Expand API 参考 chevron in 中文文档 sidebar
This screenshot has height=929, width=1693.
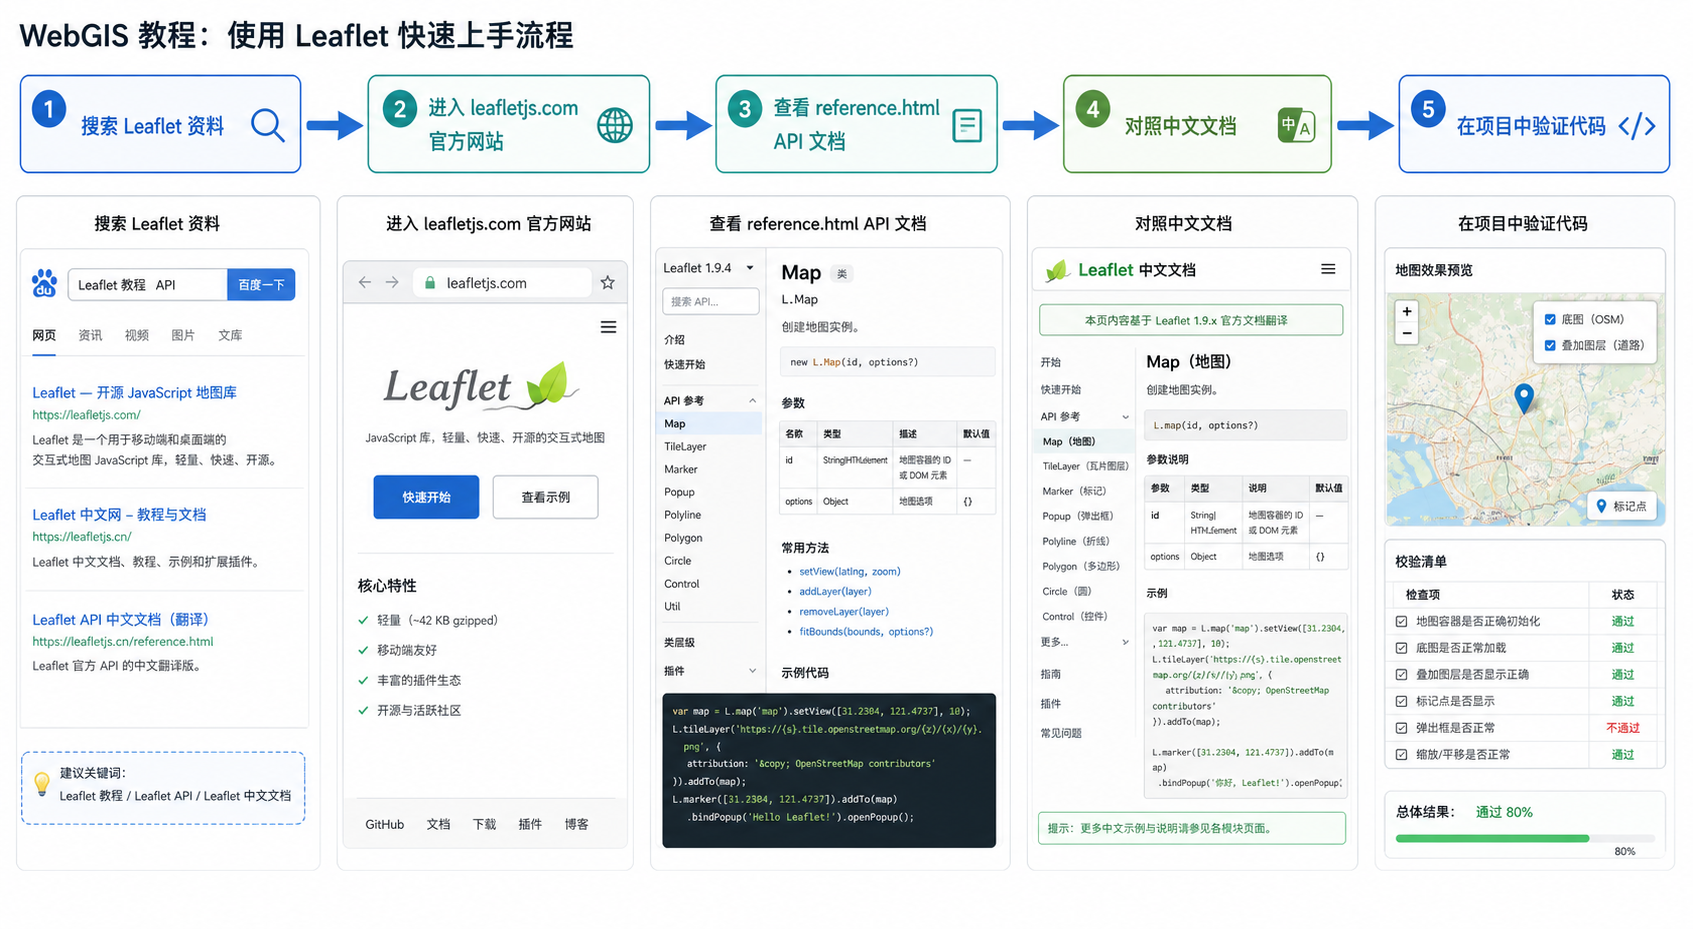tap(1125, 417)
